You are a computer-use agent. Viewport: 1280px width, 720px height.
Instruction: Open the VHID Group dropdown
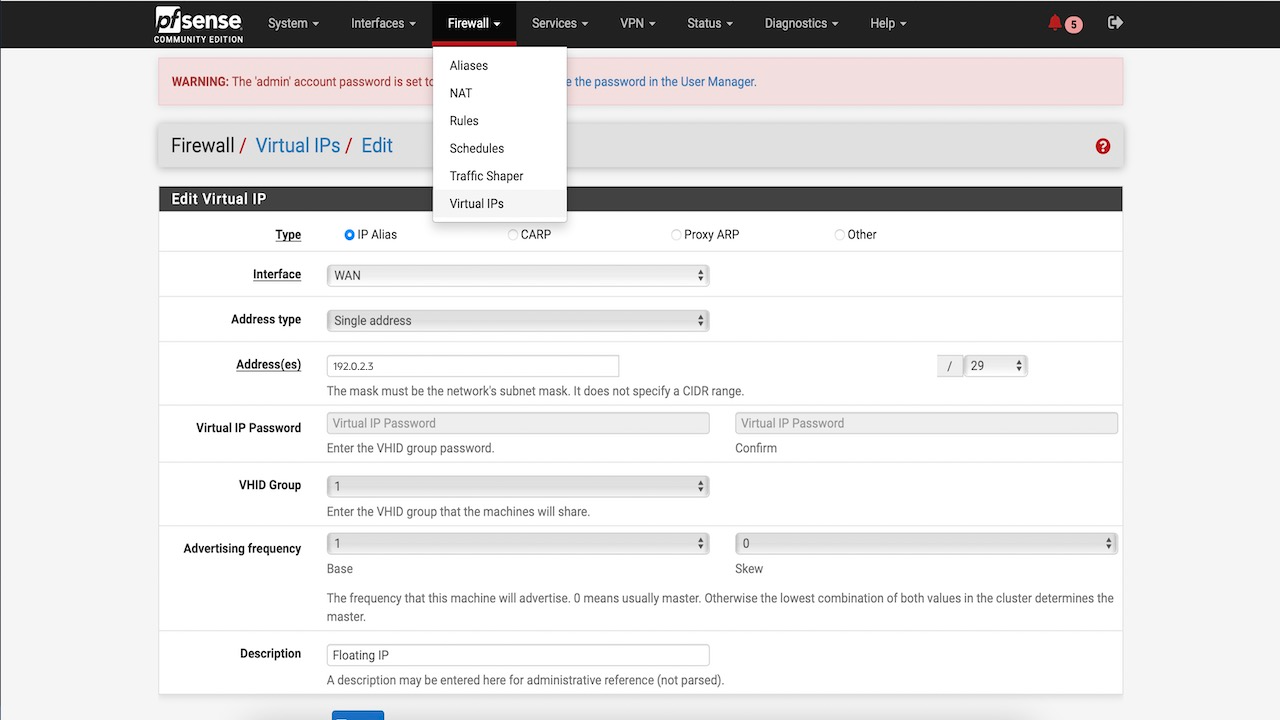click(x=517, y=486)
